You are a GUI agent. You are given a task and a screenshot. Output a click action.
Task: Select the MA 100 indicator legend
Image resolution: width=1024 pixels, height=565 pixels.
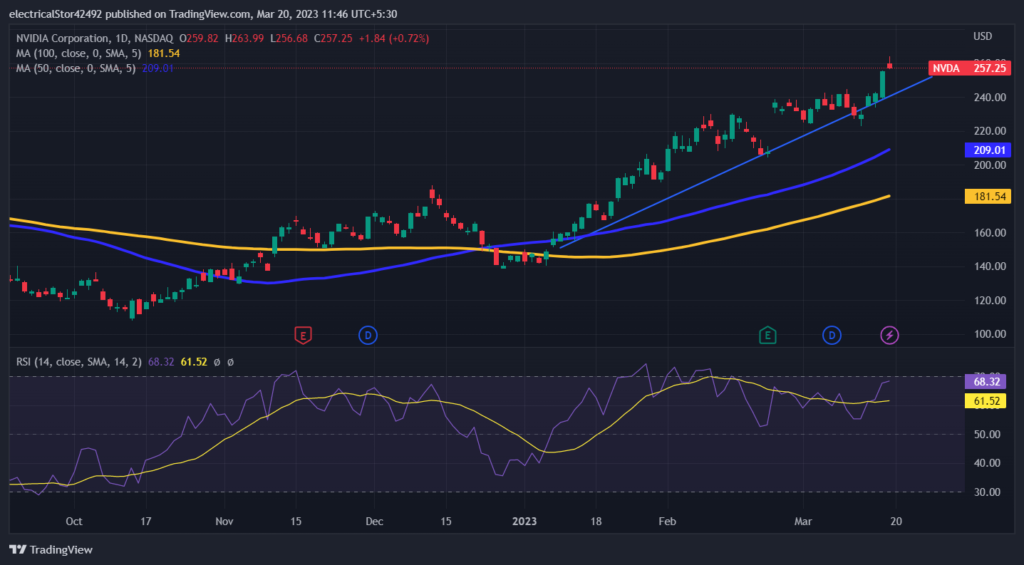(98, 54)
